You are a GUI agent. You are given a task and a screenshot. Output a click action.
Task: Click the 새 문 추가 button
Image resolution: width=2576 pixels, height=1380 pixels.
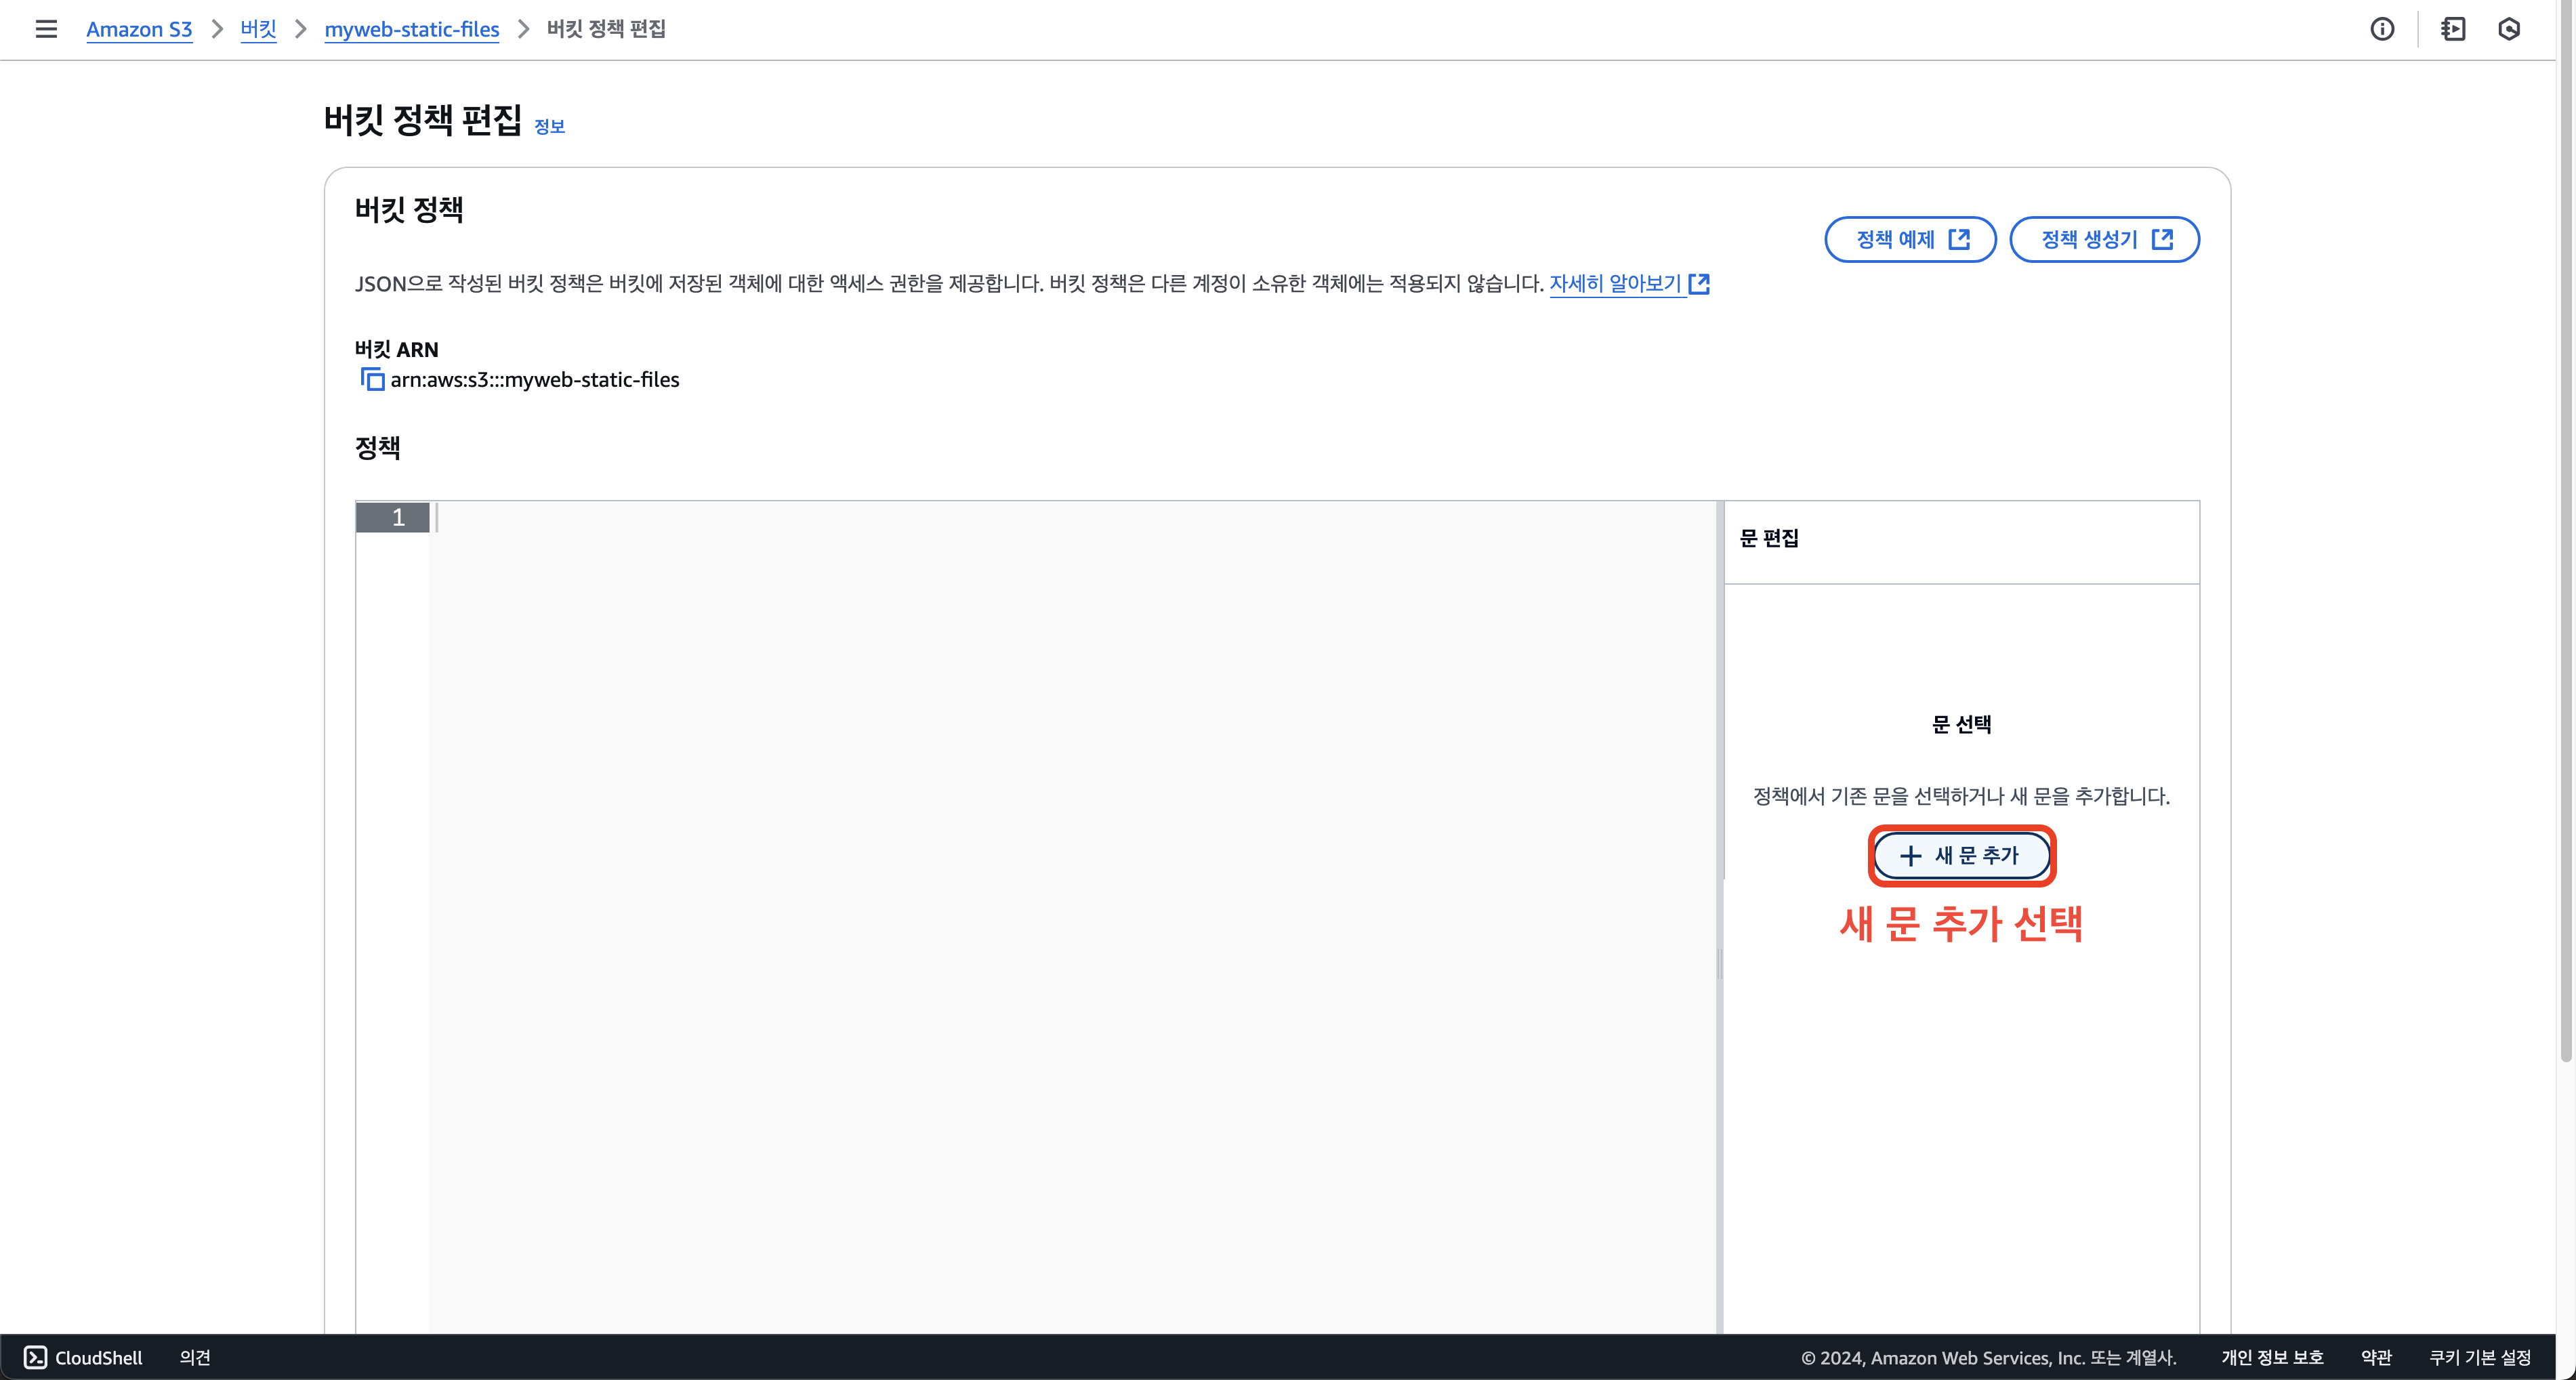click(1961, 855)
